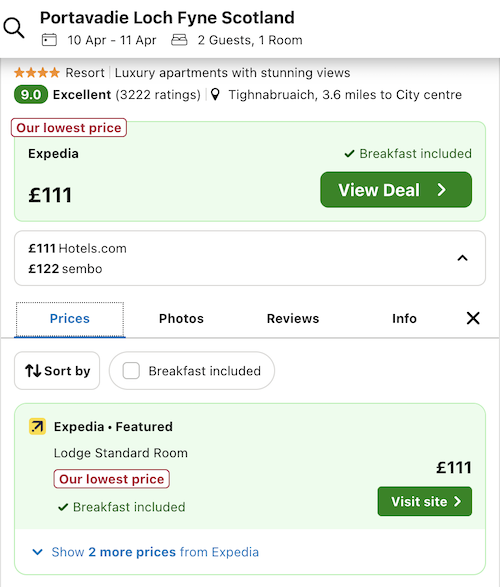The width and height of the screenshot is (500, 587).
Task: Click the search magnifier icon
Action: (x=14, y=28)
